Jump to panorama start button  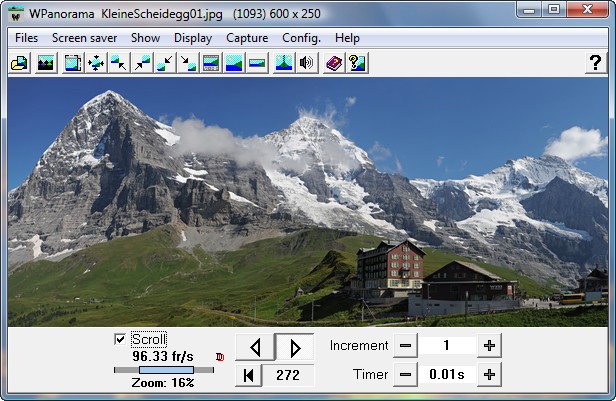pos(248,375)
